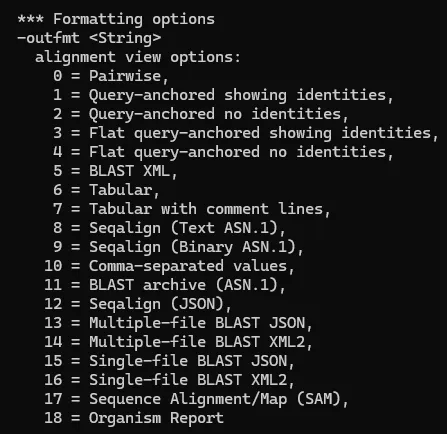Image resolution: width=447 pixels, height=434 pixels.
Task: Click the 'Multiple-file BLAST JSON' line
Action: [178, 323]
